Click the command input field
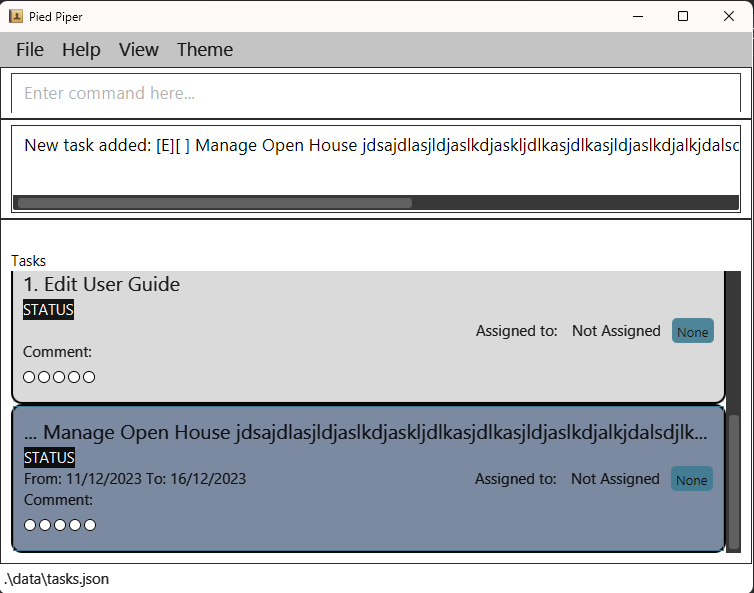The width and height of the screenshot is (754, 593). (x=376, y=93)
